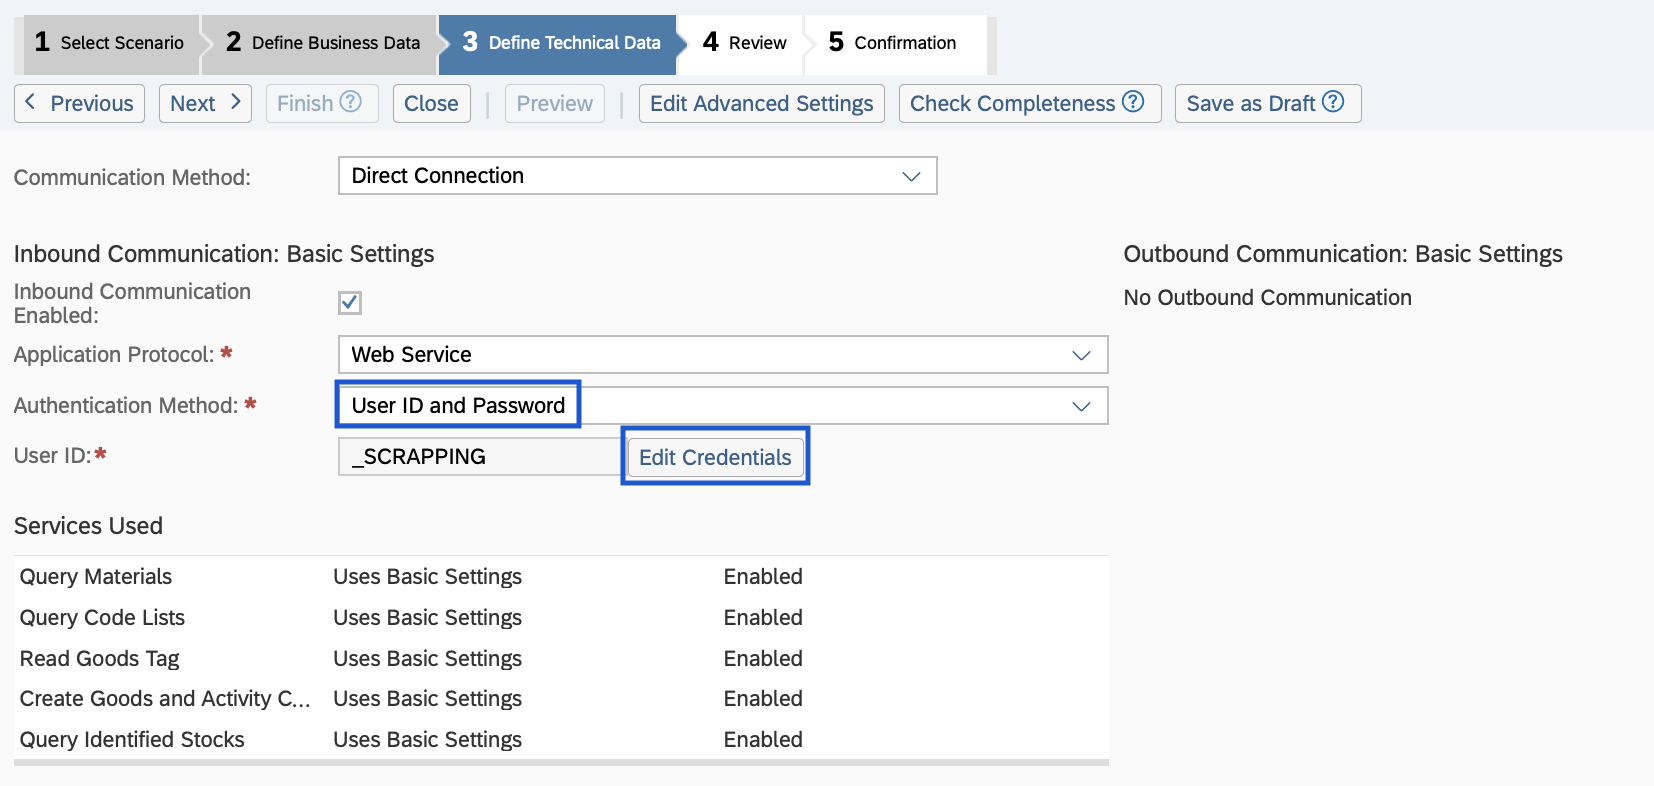Click Enabled status for Read Goods Tag
This screenshot has height=786, width=1654.
[x=763, y=659]
